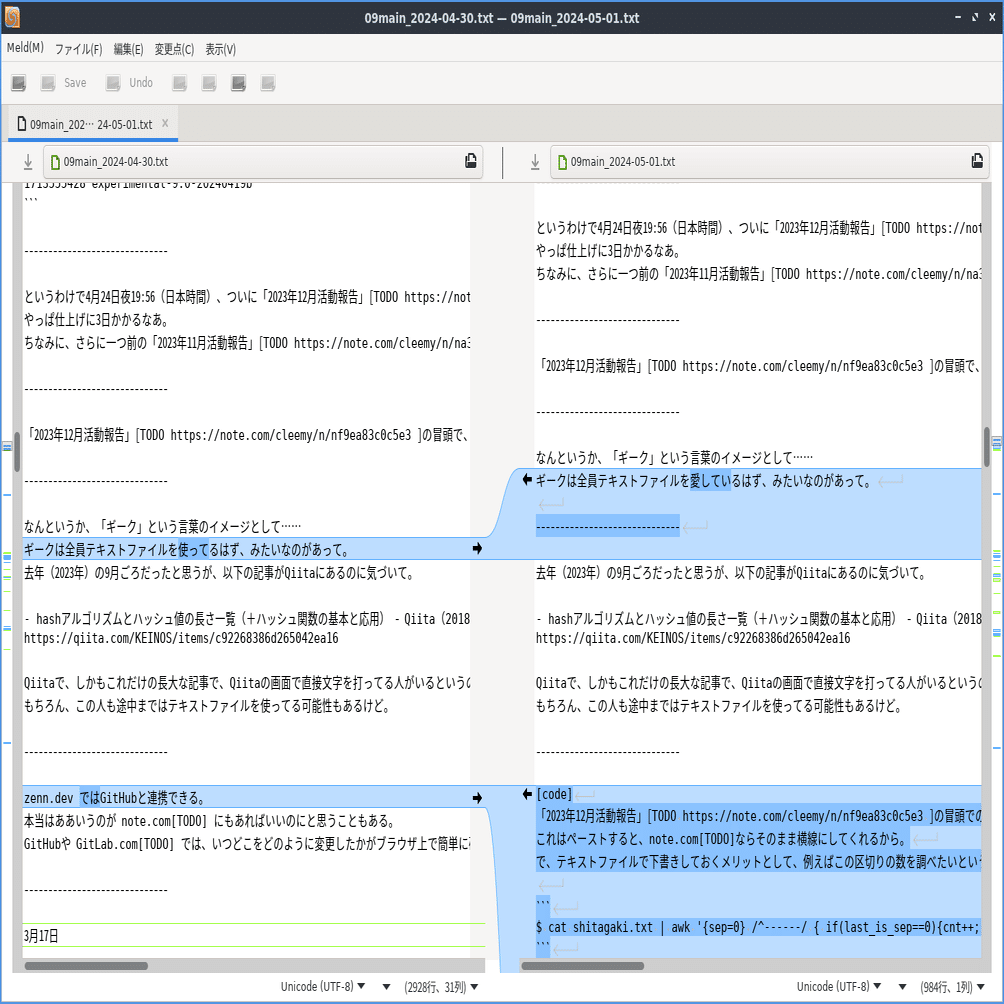Open the (2928行、31列) cursor position dropdown
The height and width of the screenshot is (1004, 1004).
click(441, 987)
